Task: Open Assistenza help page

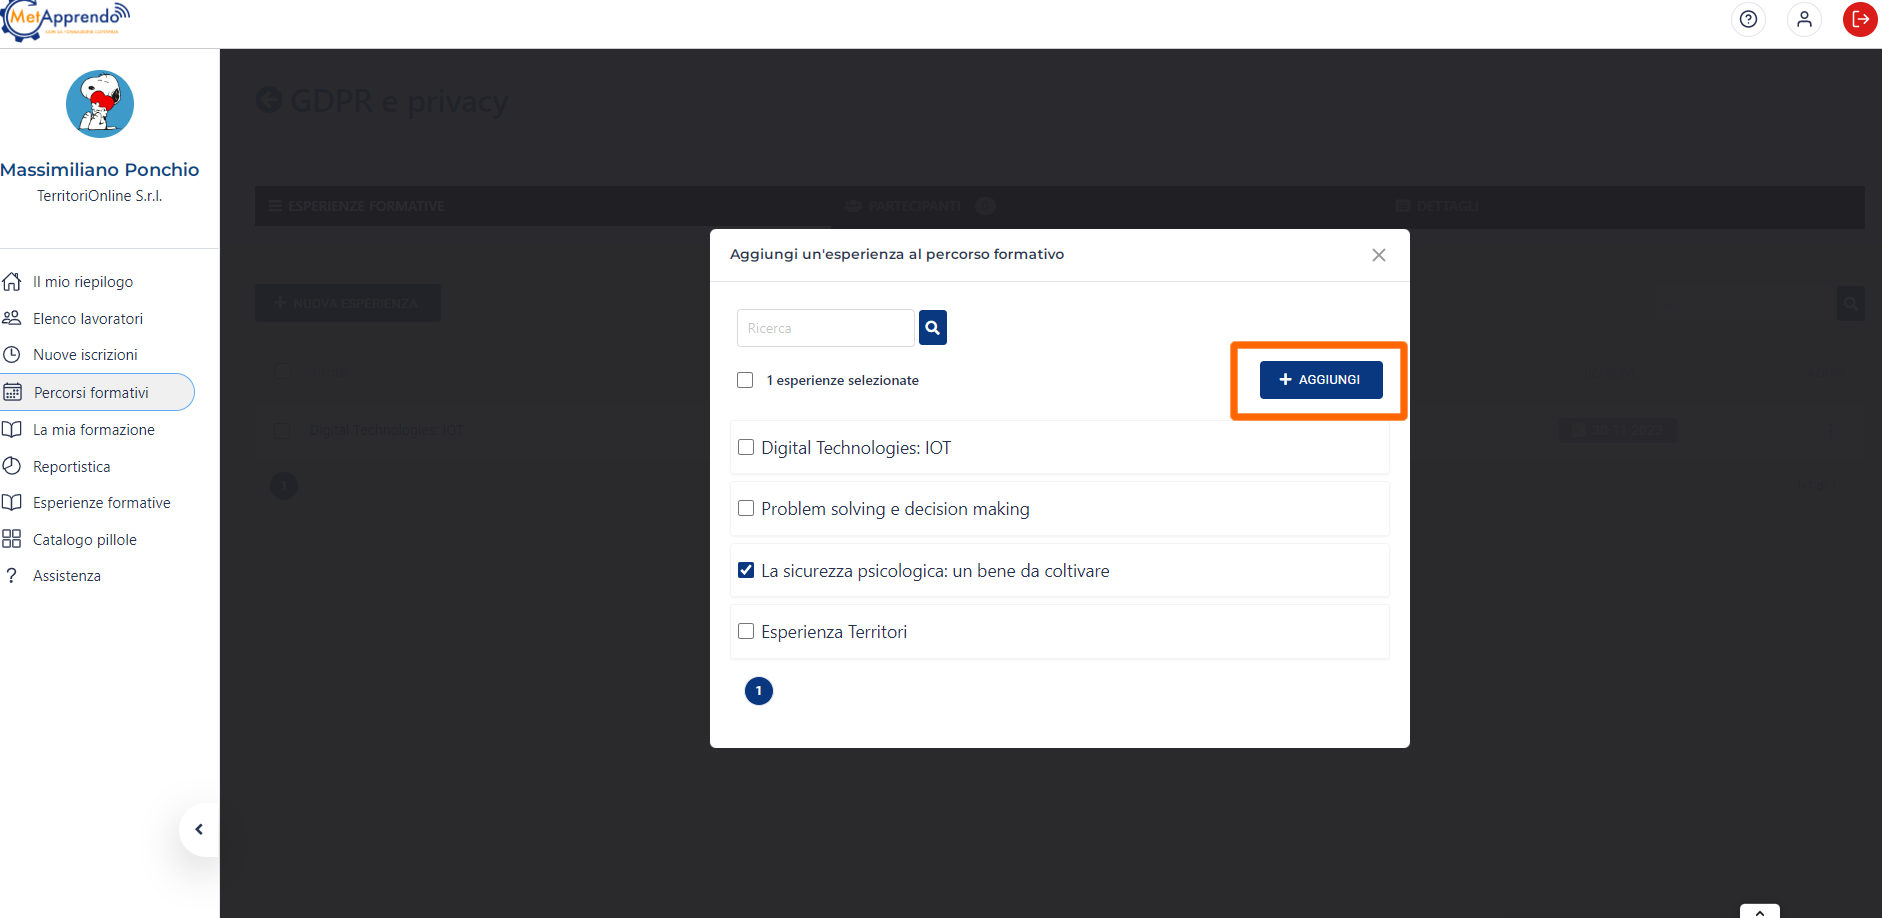Action: [67, 576]
